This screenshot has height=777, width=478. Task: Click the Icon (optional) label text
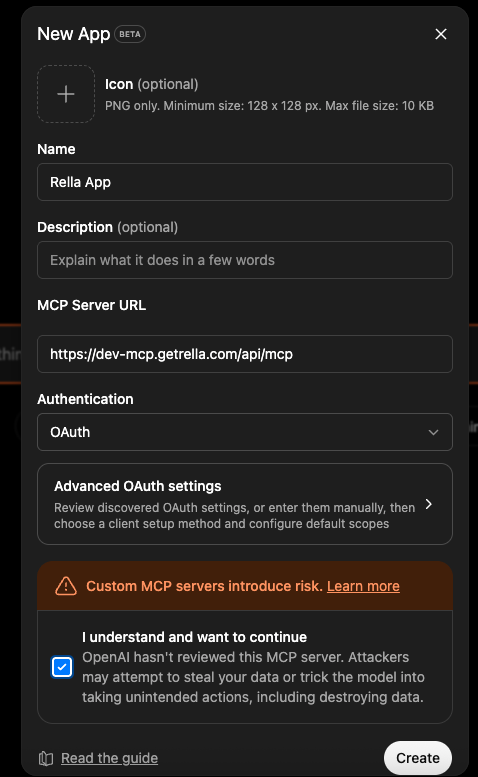click(152, 84)
